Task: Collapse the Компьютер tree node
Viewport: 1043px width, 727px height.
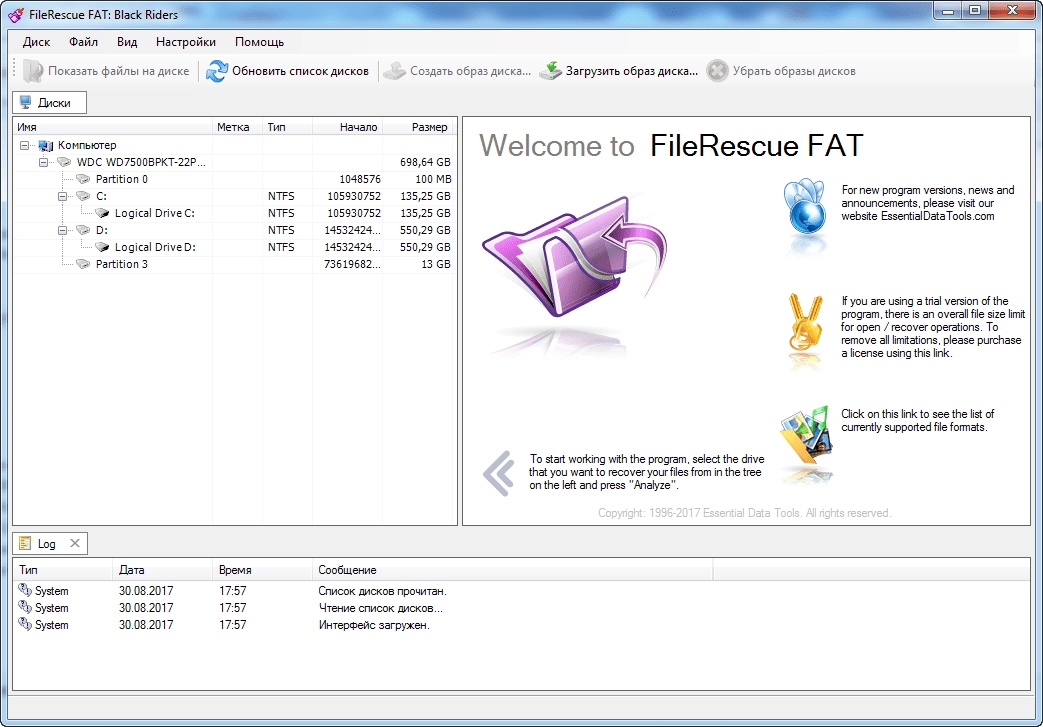Action: 25,145
